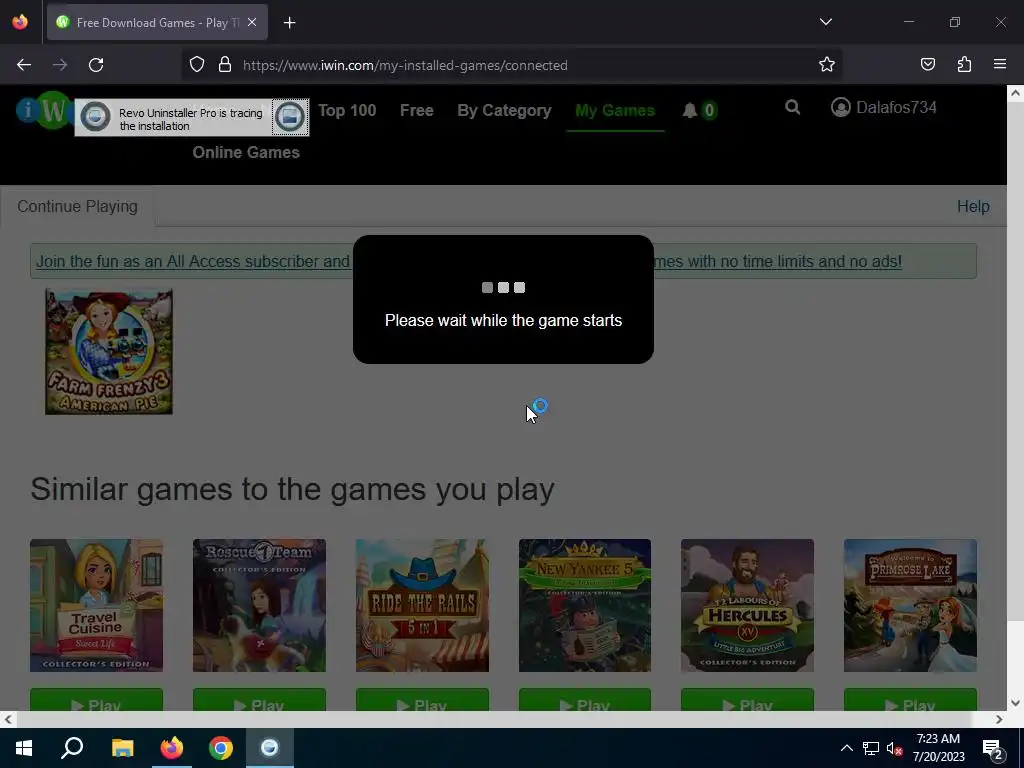The width and height of the screenshot is (1024, 768).
Task: Close the Free Download Games tab
Action: (x=252, y=22)
